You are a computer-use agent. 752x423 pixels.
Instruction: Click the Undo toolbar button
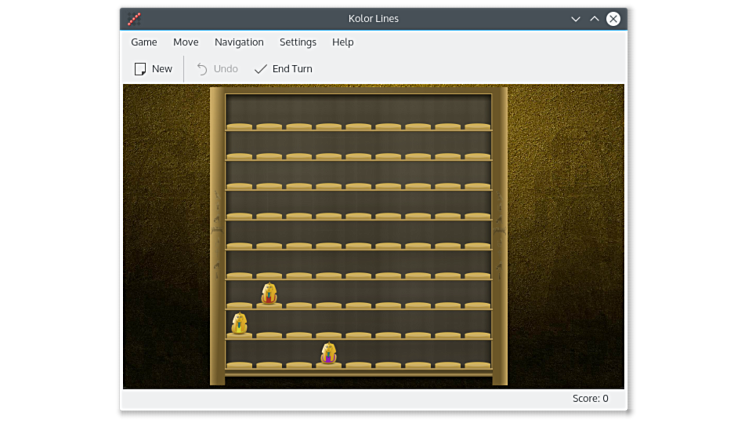click(217, 69)
